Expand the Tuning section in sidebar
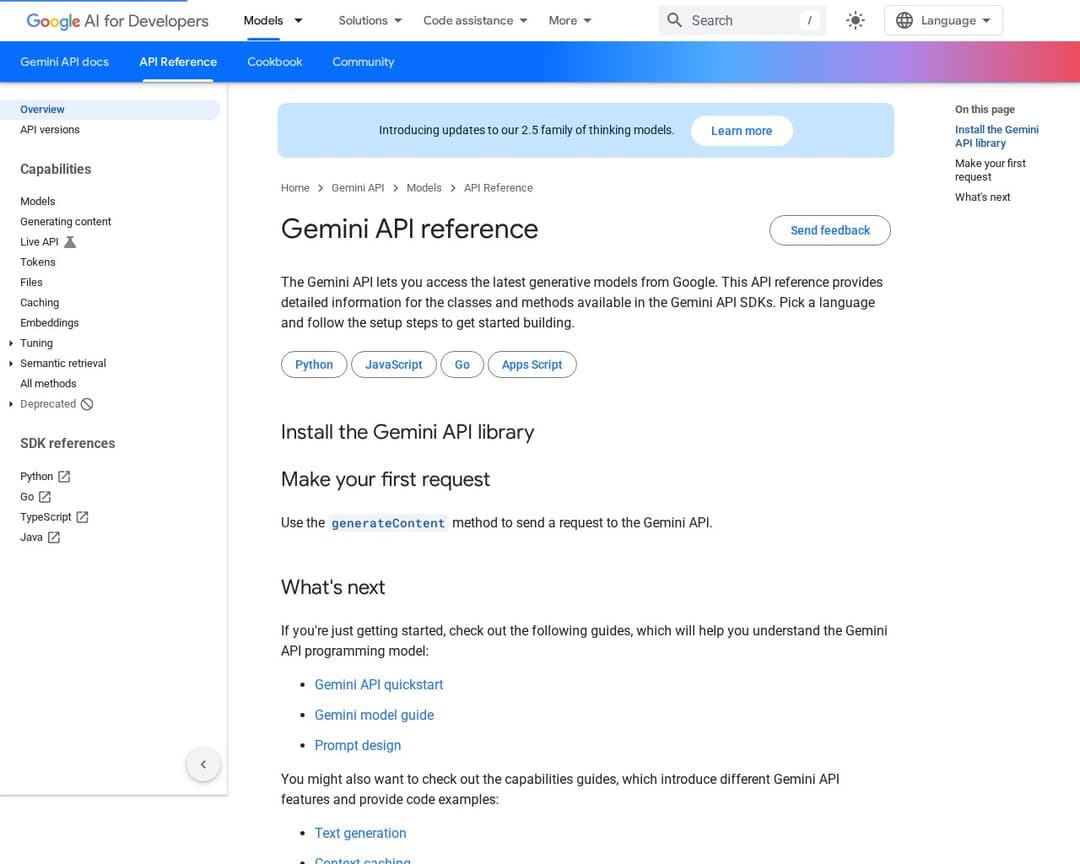 point(11,343)
